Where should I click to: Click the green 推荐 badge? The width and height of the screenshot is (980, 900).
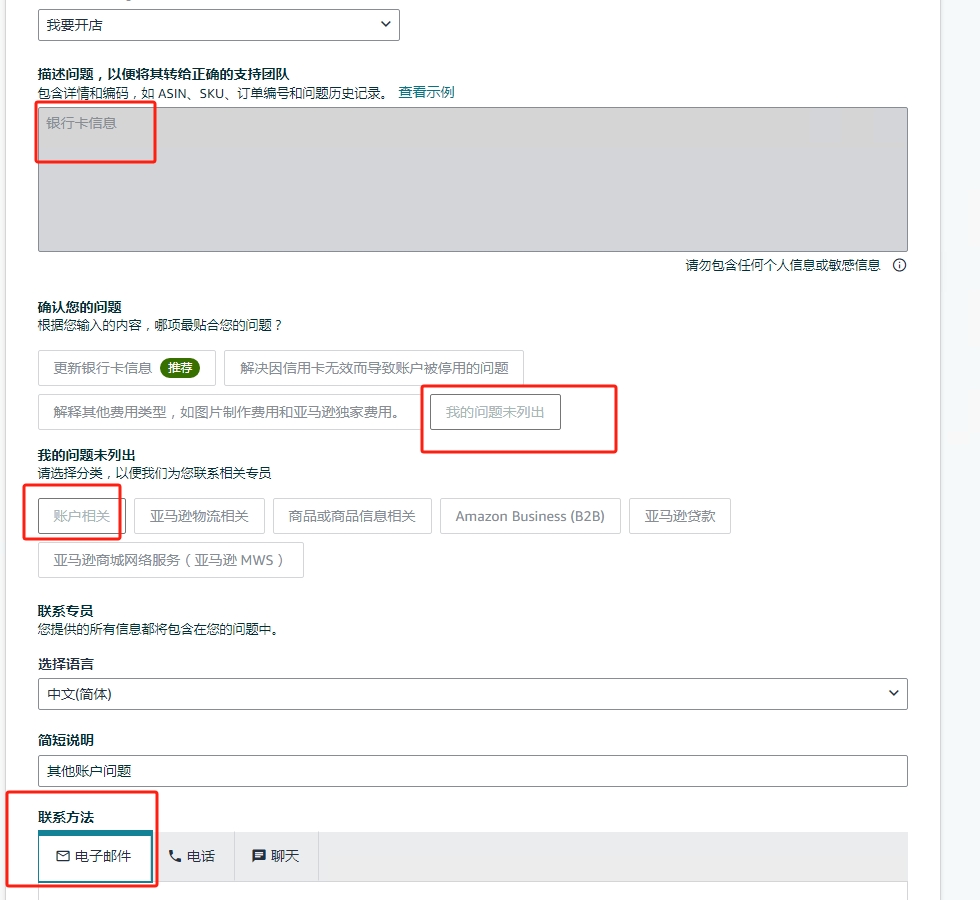180,368
